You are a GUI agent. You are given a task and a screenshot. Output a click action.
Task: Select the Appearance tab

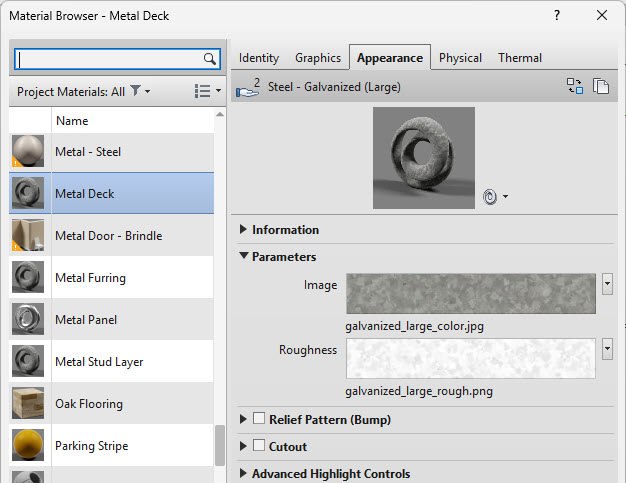click(390, 57)
